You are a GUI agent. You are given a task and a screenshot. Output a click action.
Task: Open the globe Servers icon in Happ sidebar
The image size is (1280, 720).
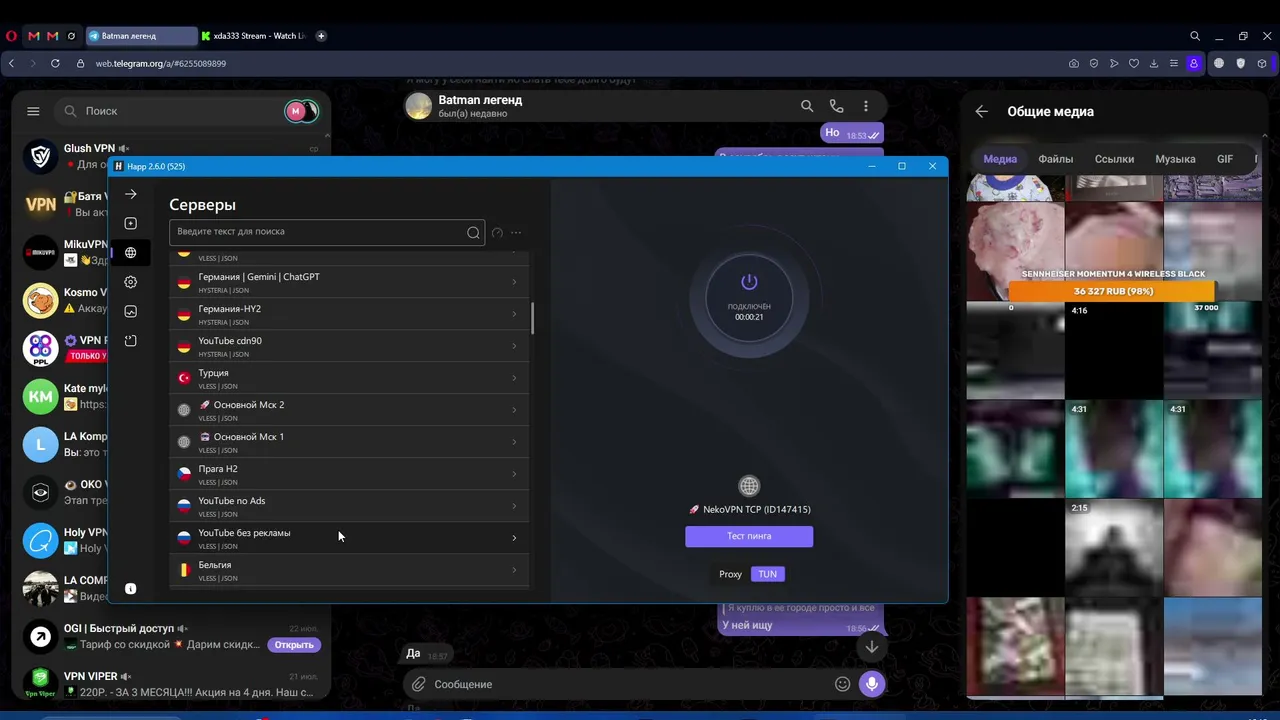pos(130,253)
